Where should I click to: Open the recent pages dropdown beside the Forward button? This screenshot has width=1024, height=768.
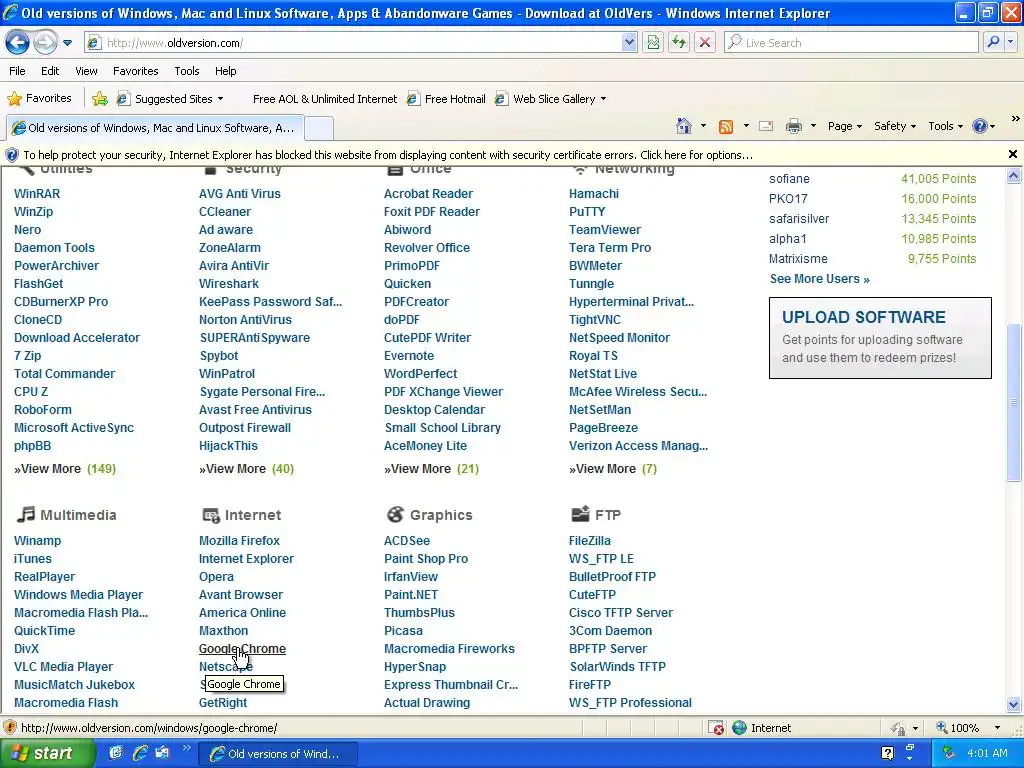pyautogui.click(x=67, y=43)
